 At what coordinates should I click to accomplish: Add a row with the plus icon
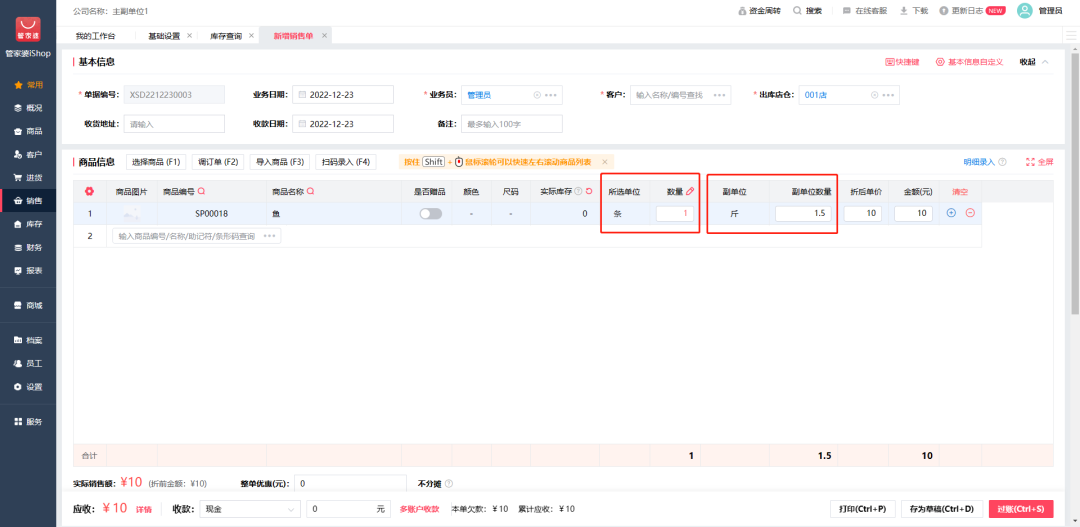coord(952,214)
